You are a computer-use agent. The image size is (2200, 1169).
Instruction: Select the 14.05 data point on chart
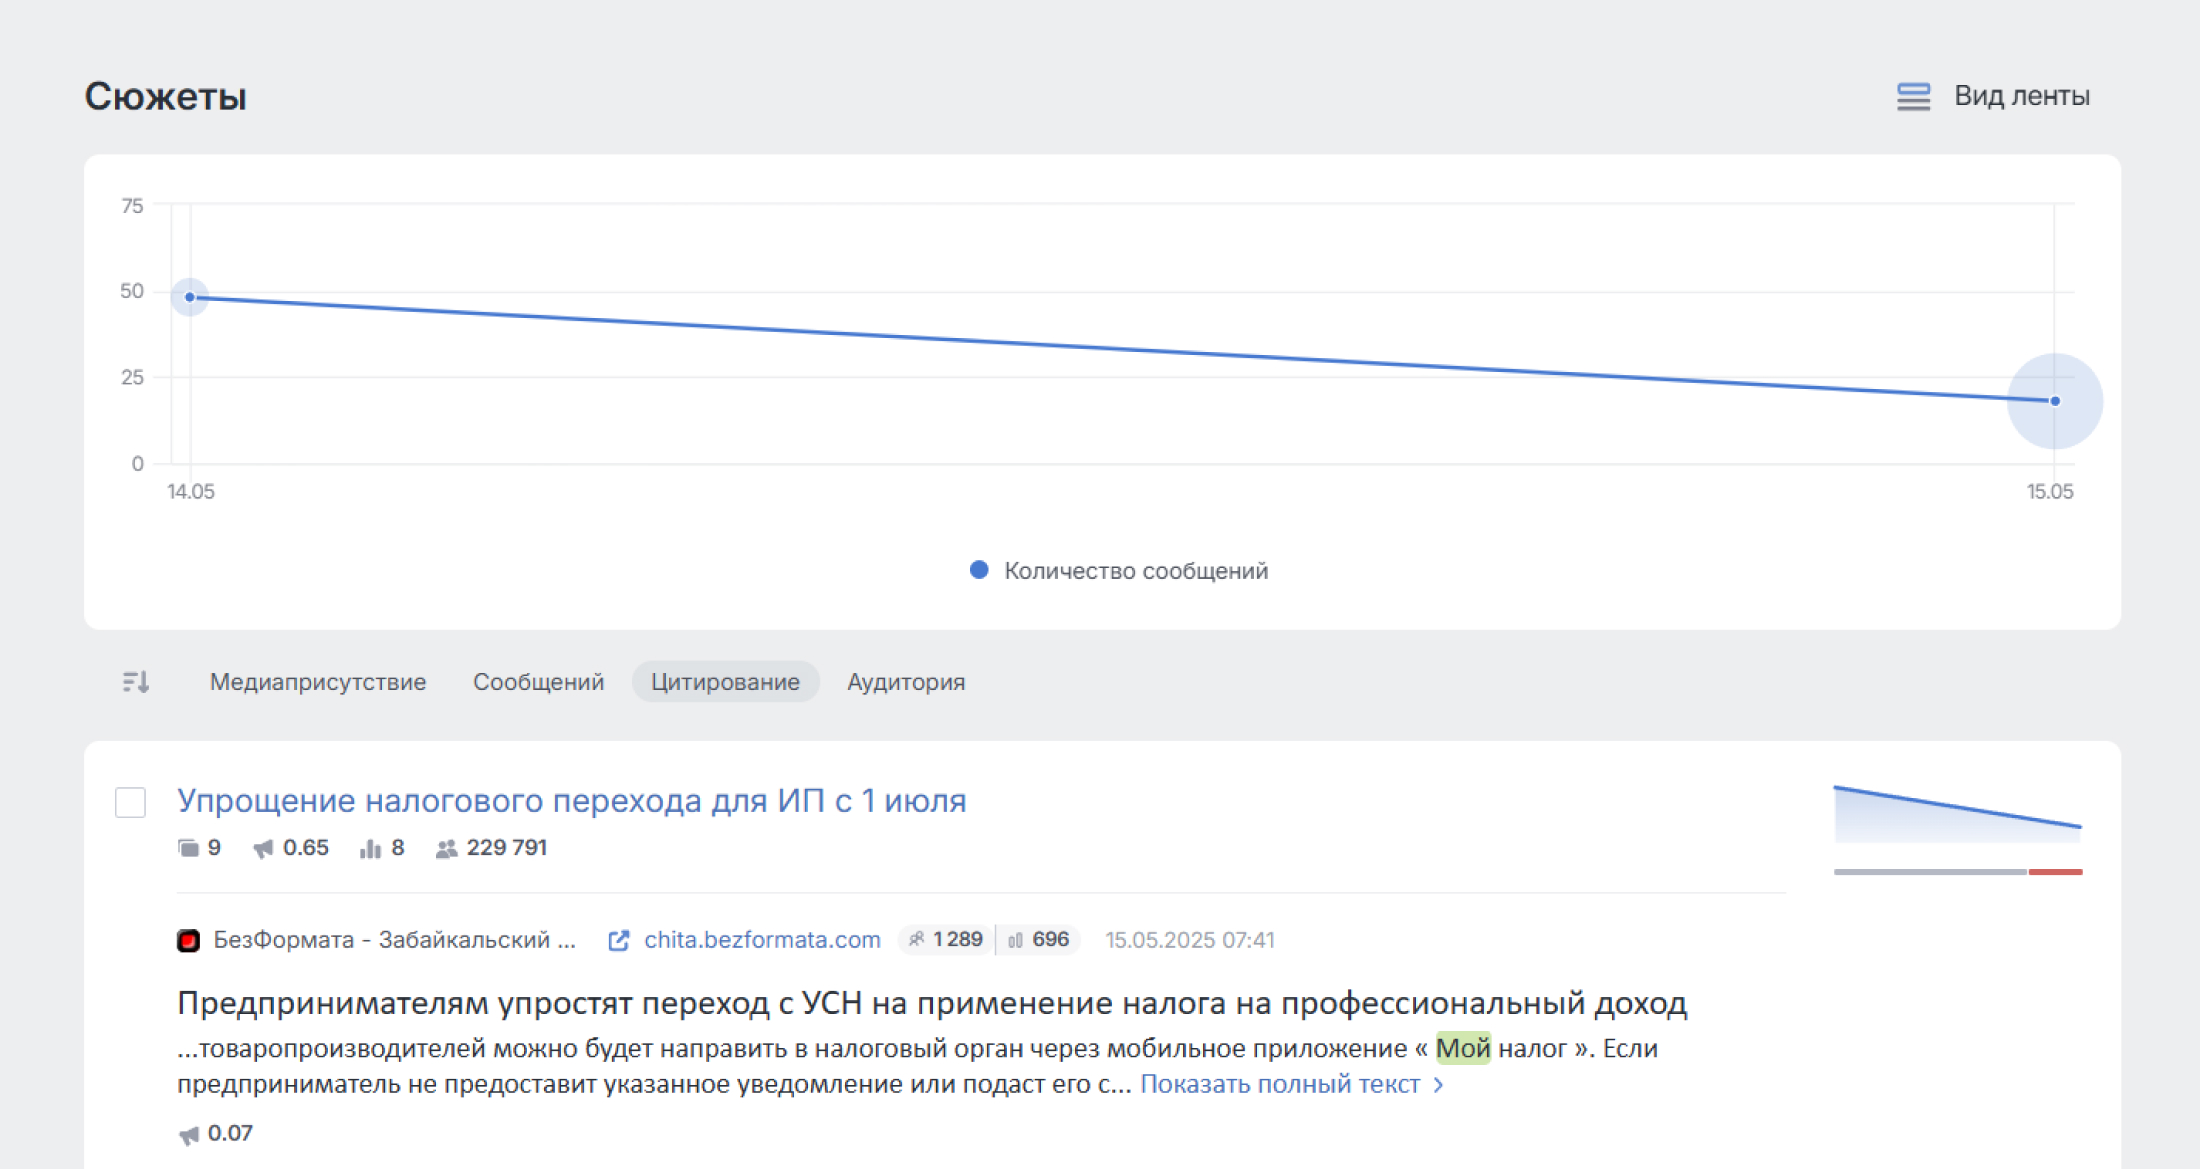point(190,297)
